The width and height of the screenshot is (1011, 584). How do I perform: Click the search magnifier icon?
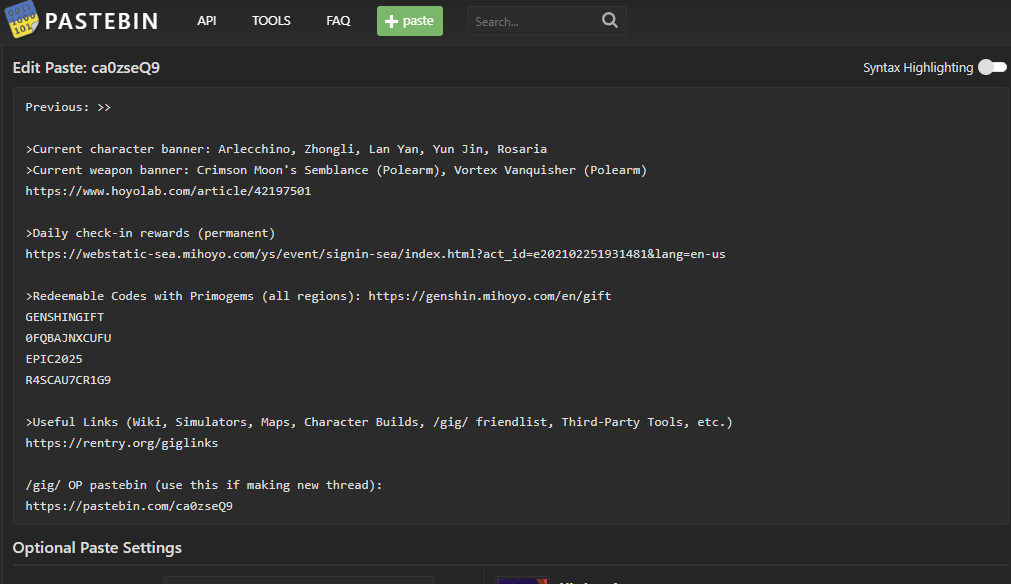click(609, 21)
